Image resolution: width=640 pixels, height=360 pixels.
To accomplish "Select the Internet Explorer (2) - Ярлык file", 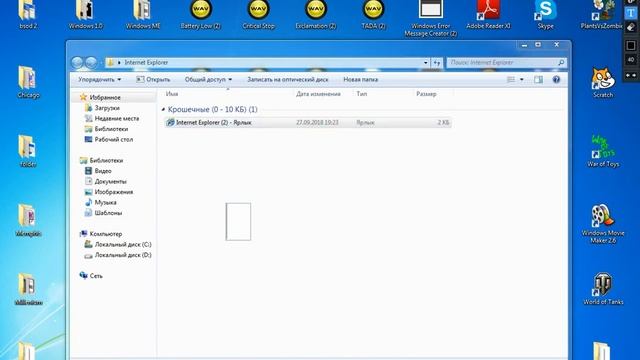I will click(x=308, y=122).
